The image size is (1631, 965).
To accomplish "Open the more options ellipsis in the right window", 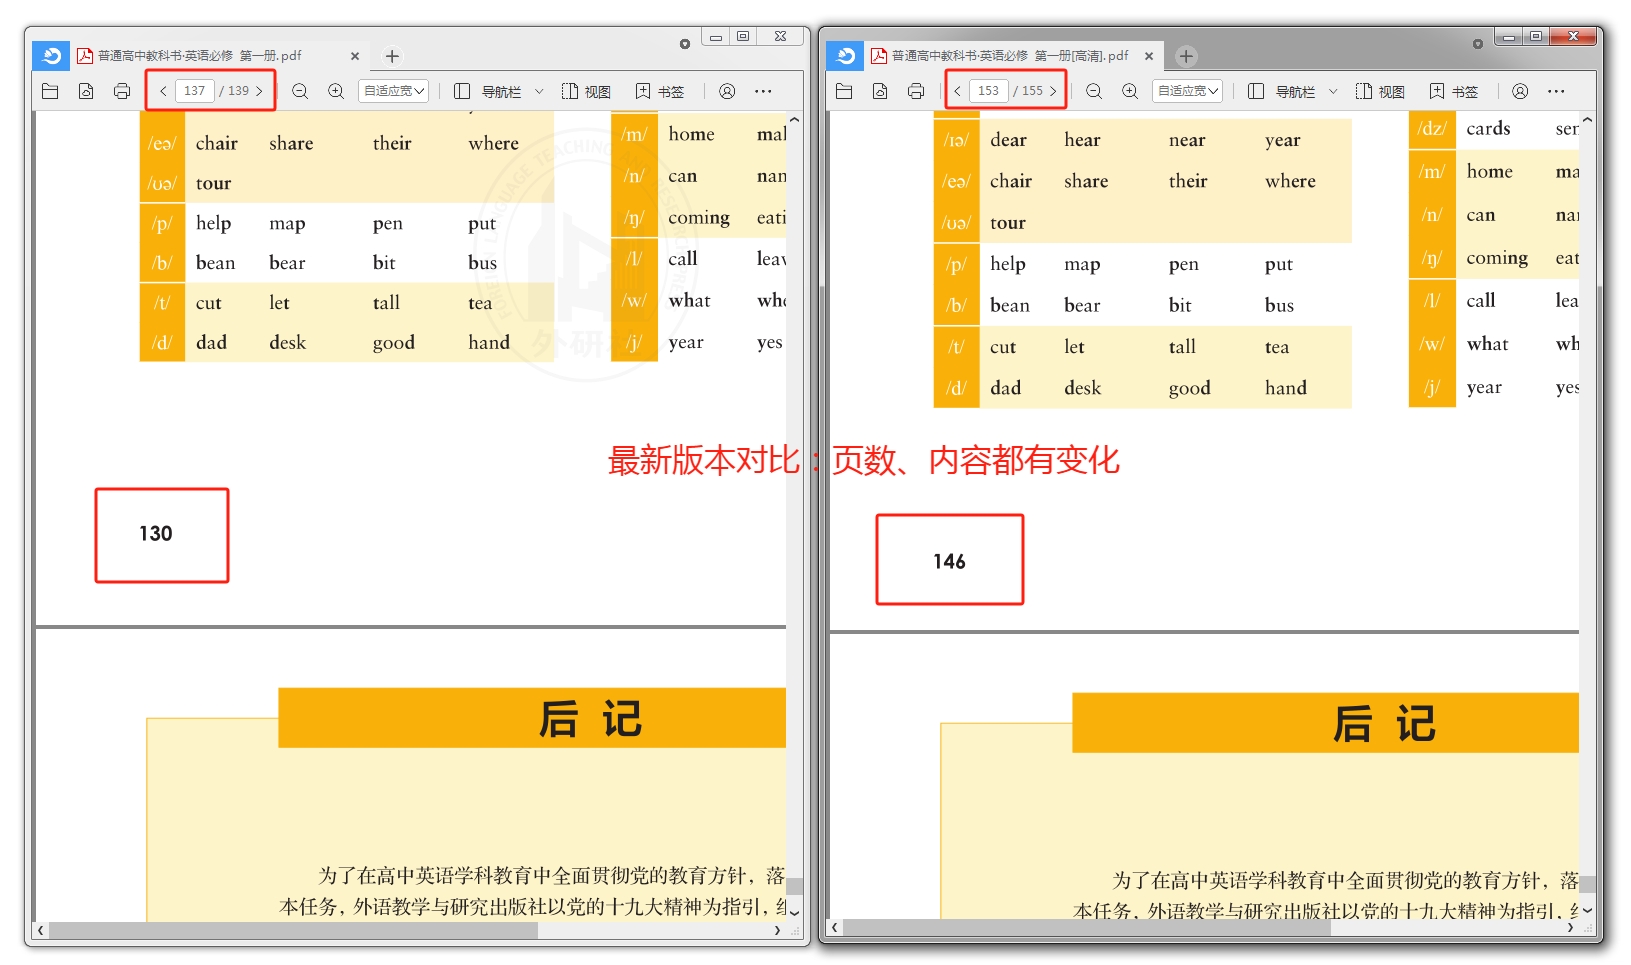I will [1556, 91].
